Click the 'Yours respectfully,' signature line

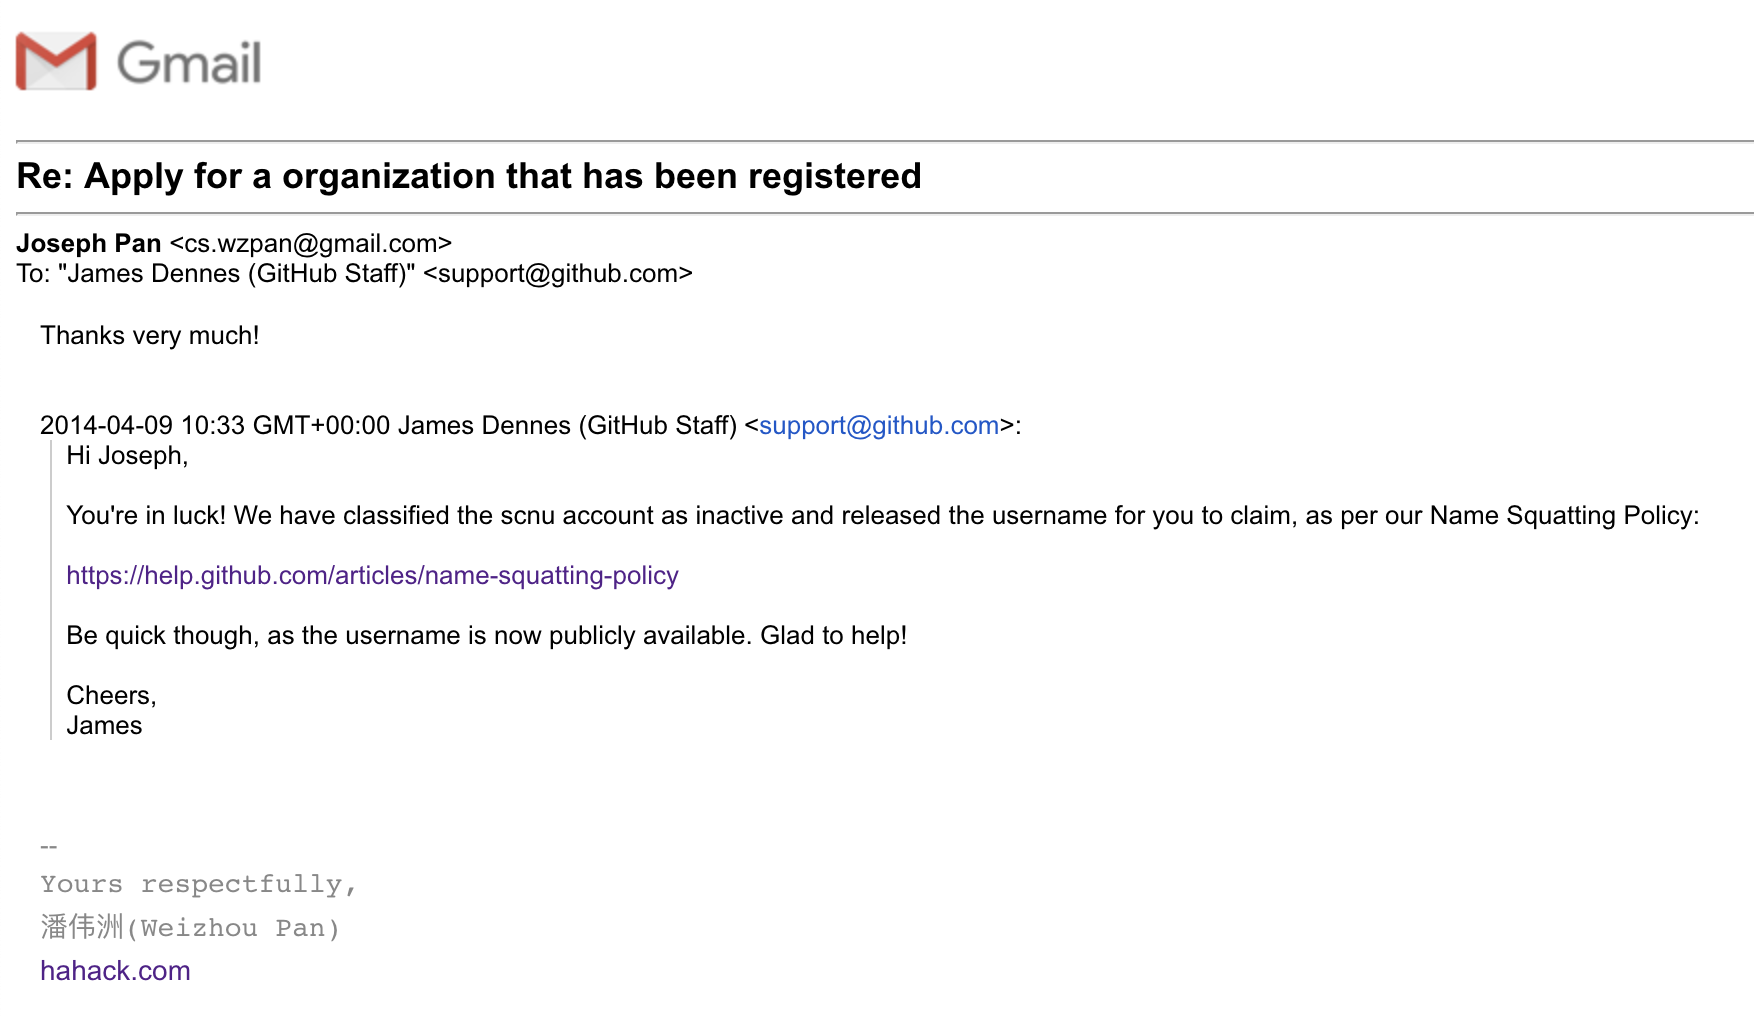pyautogui.click(x=198, y=885)
